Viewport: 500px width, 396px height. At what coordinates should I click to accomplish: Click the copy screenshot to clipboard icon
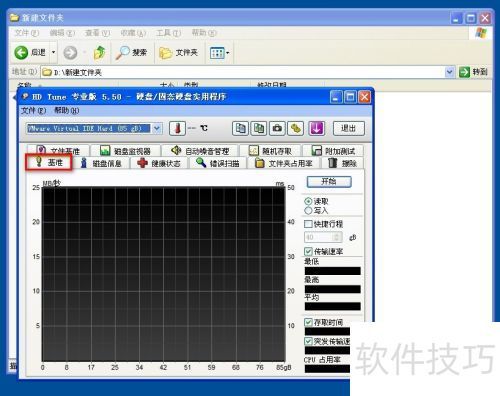[x=259, y=128]
